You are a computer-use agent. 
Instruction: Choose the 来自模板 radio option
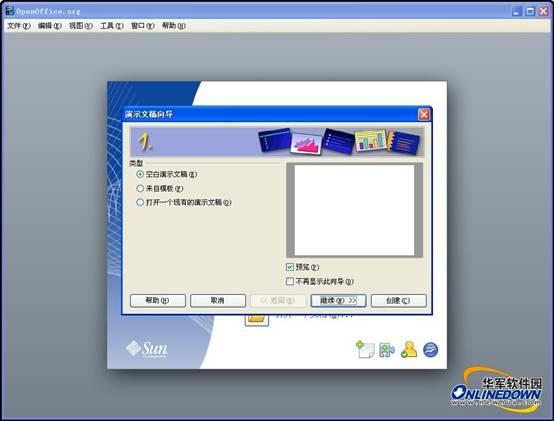[x=140, y=188]
